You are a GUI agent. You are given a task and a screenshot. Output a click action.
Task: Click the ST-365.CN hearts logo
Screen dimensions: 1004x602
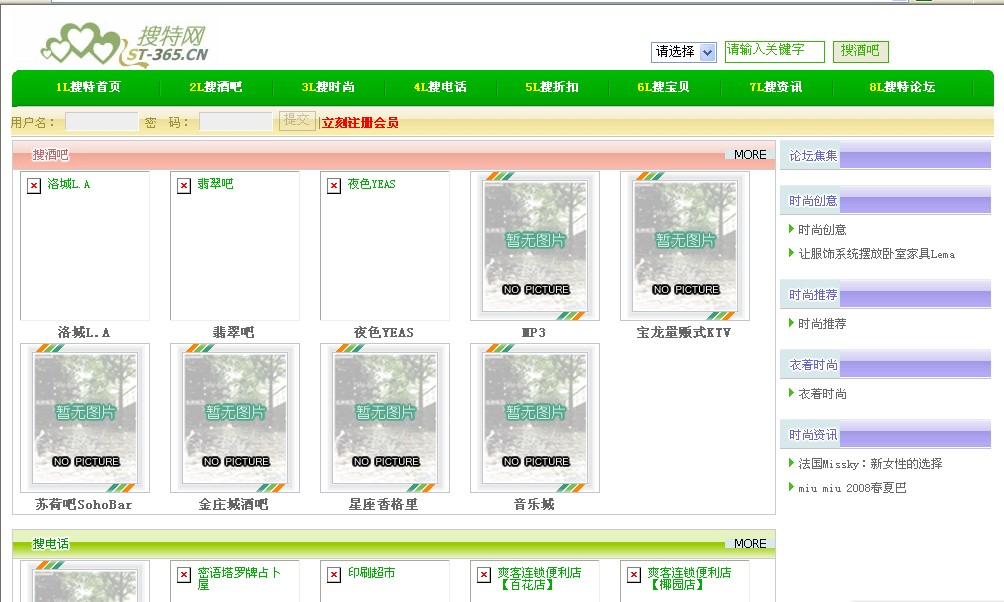(124, 45)
